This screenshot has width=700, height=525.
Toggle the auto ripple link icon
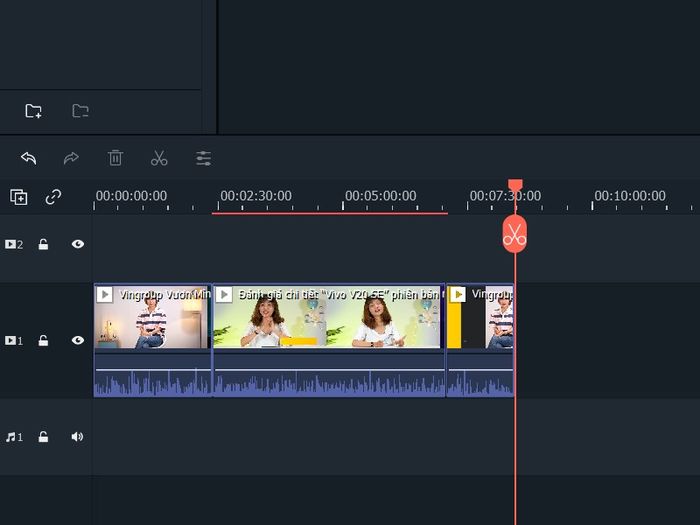tap(53, 196)
